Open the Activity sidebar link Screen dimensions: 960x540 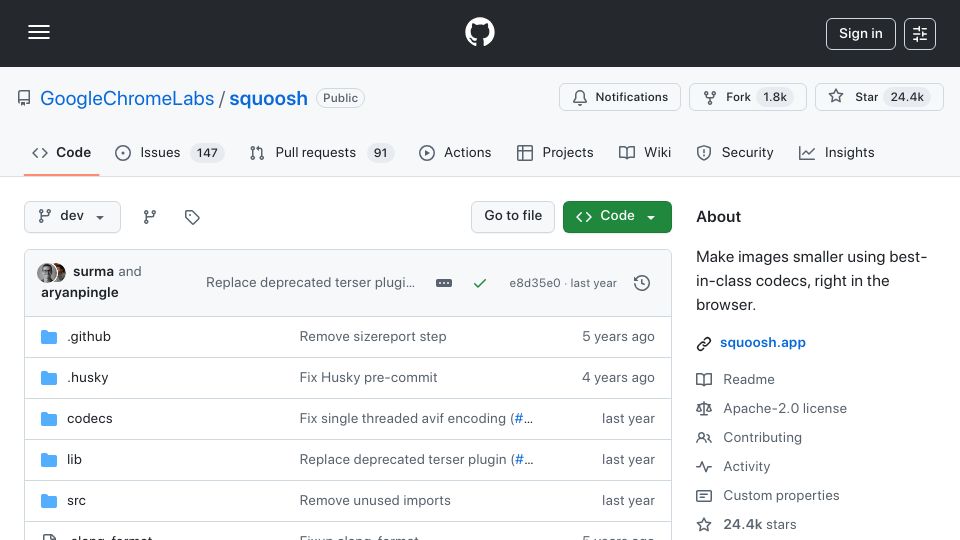(x=746, y=467)
